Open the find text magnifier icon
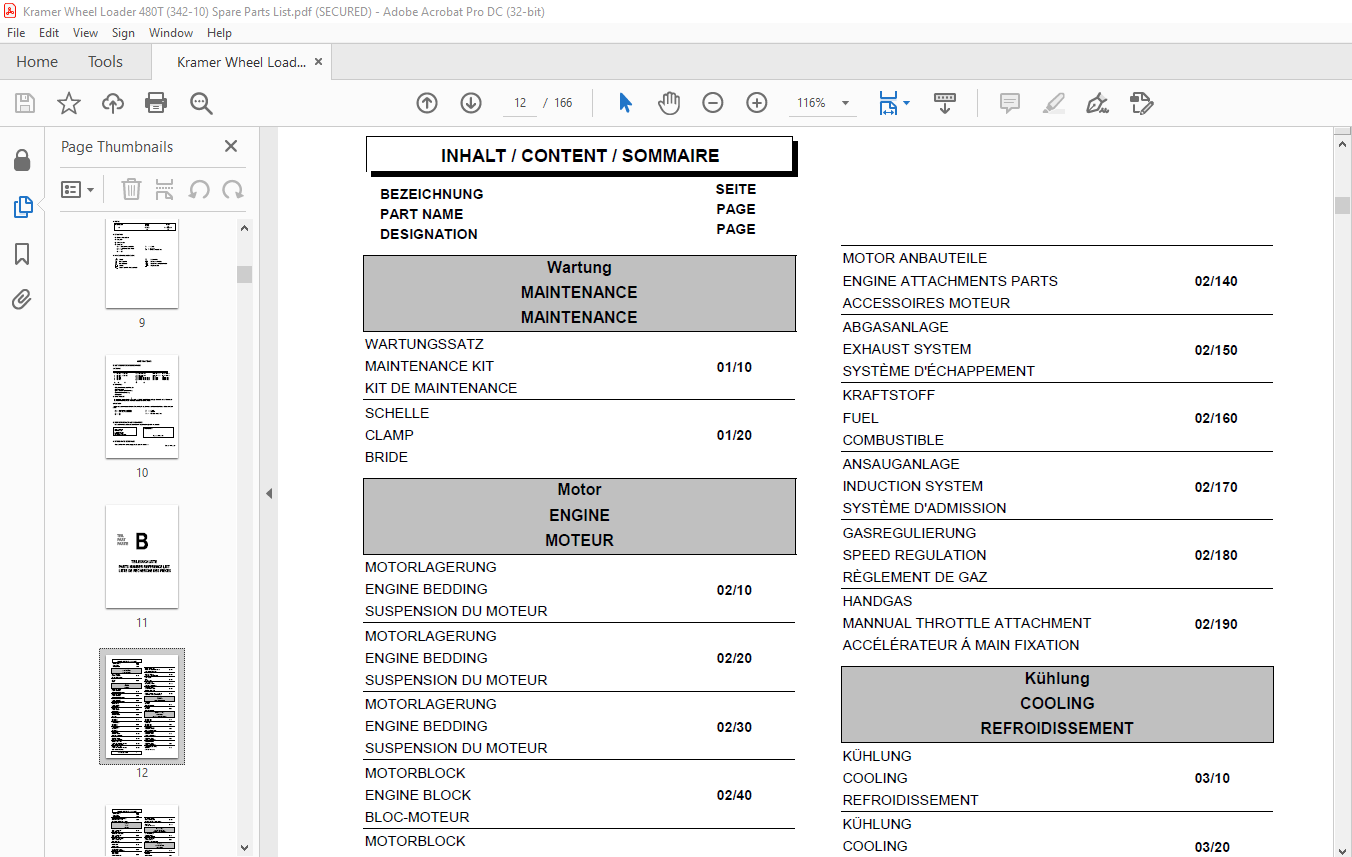This screenshot has width=1352, height=857. [x=201, y=103]
